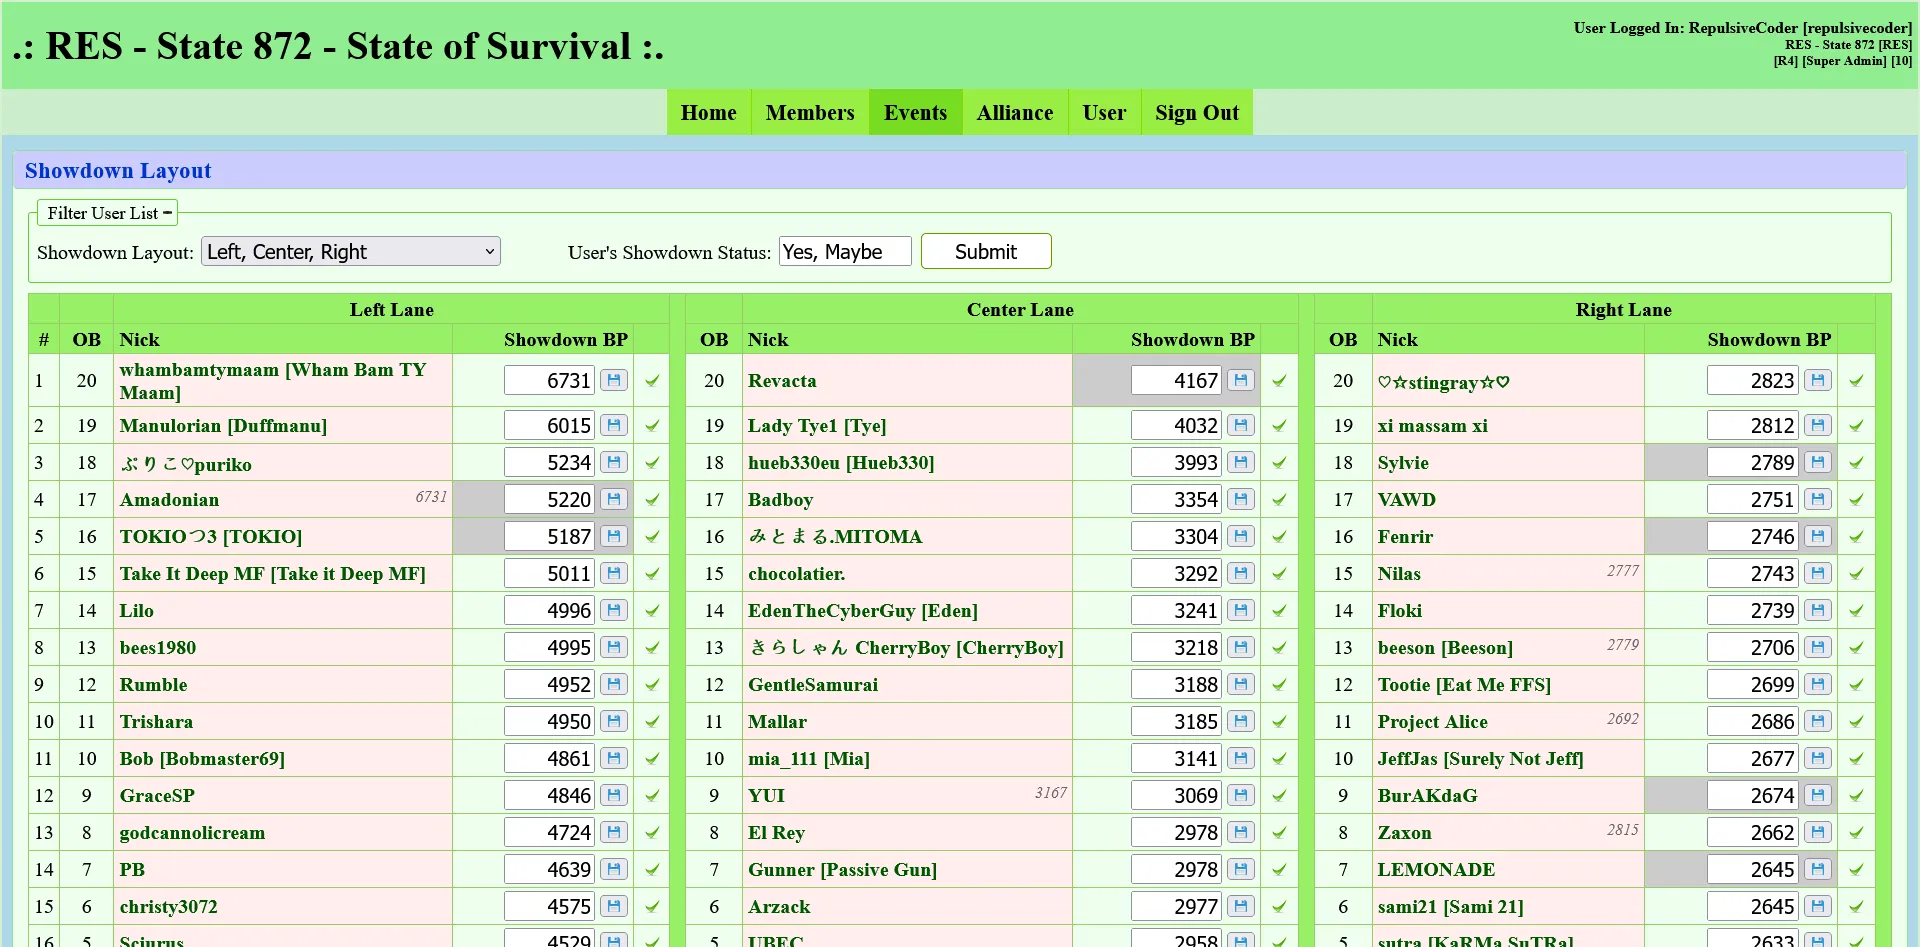
Task: Open member link EdenTheCyberGuy [Eden]
Action: click(x=863, y=610)
